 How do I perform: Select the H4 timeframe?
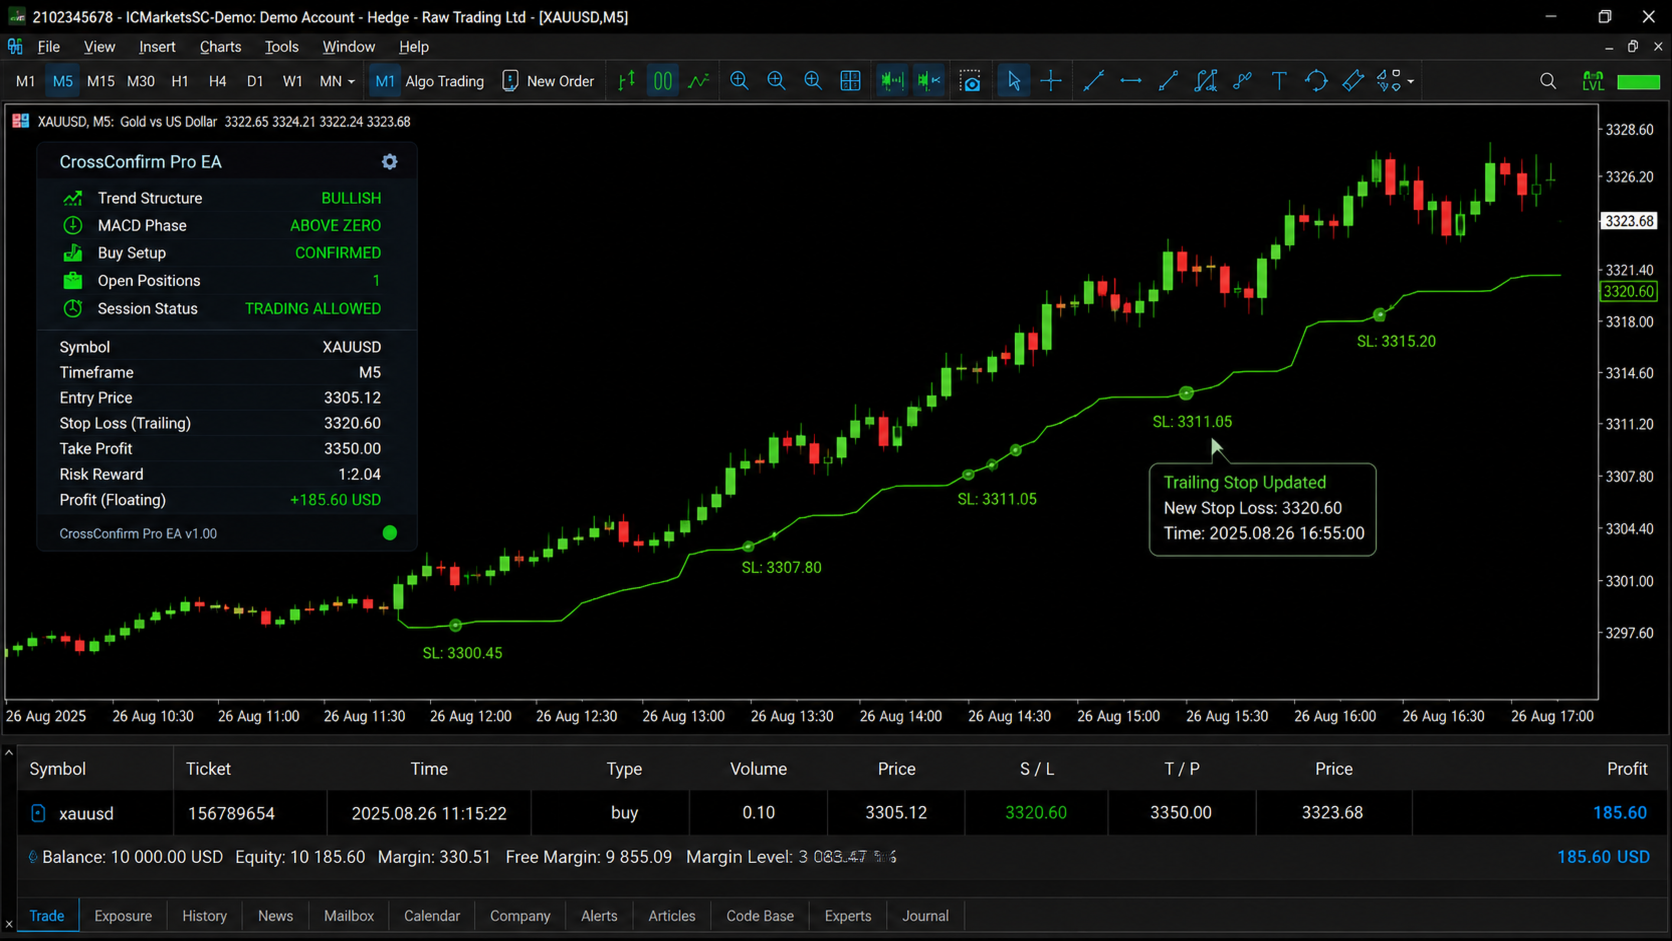217,81
